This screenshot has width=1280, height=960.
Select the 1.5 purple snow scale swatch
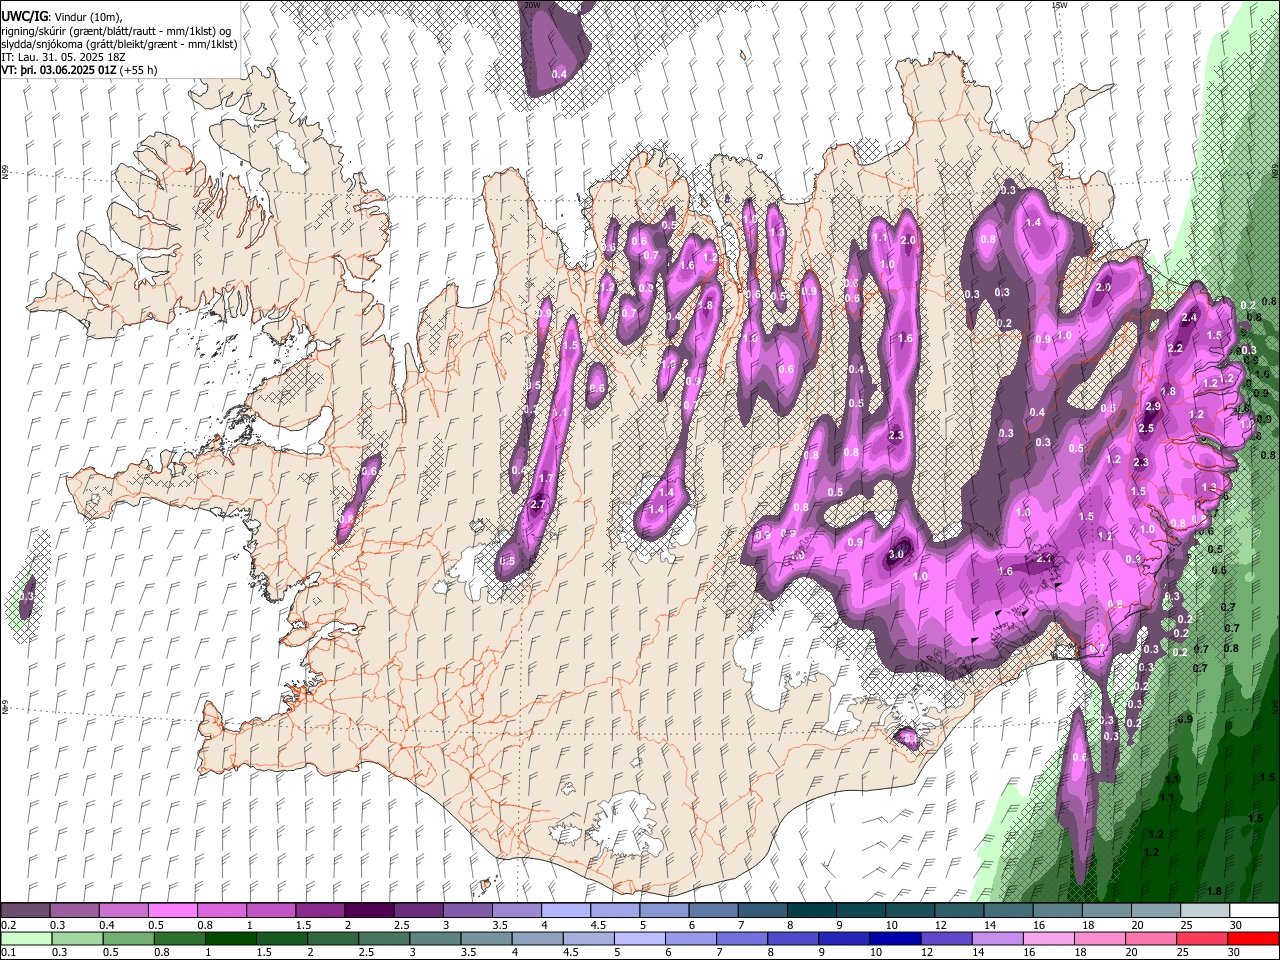319,911
